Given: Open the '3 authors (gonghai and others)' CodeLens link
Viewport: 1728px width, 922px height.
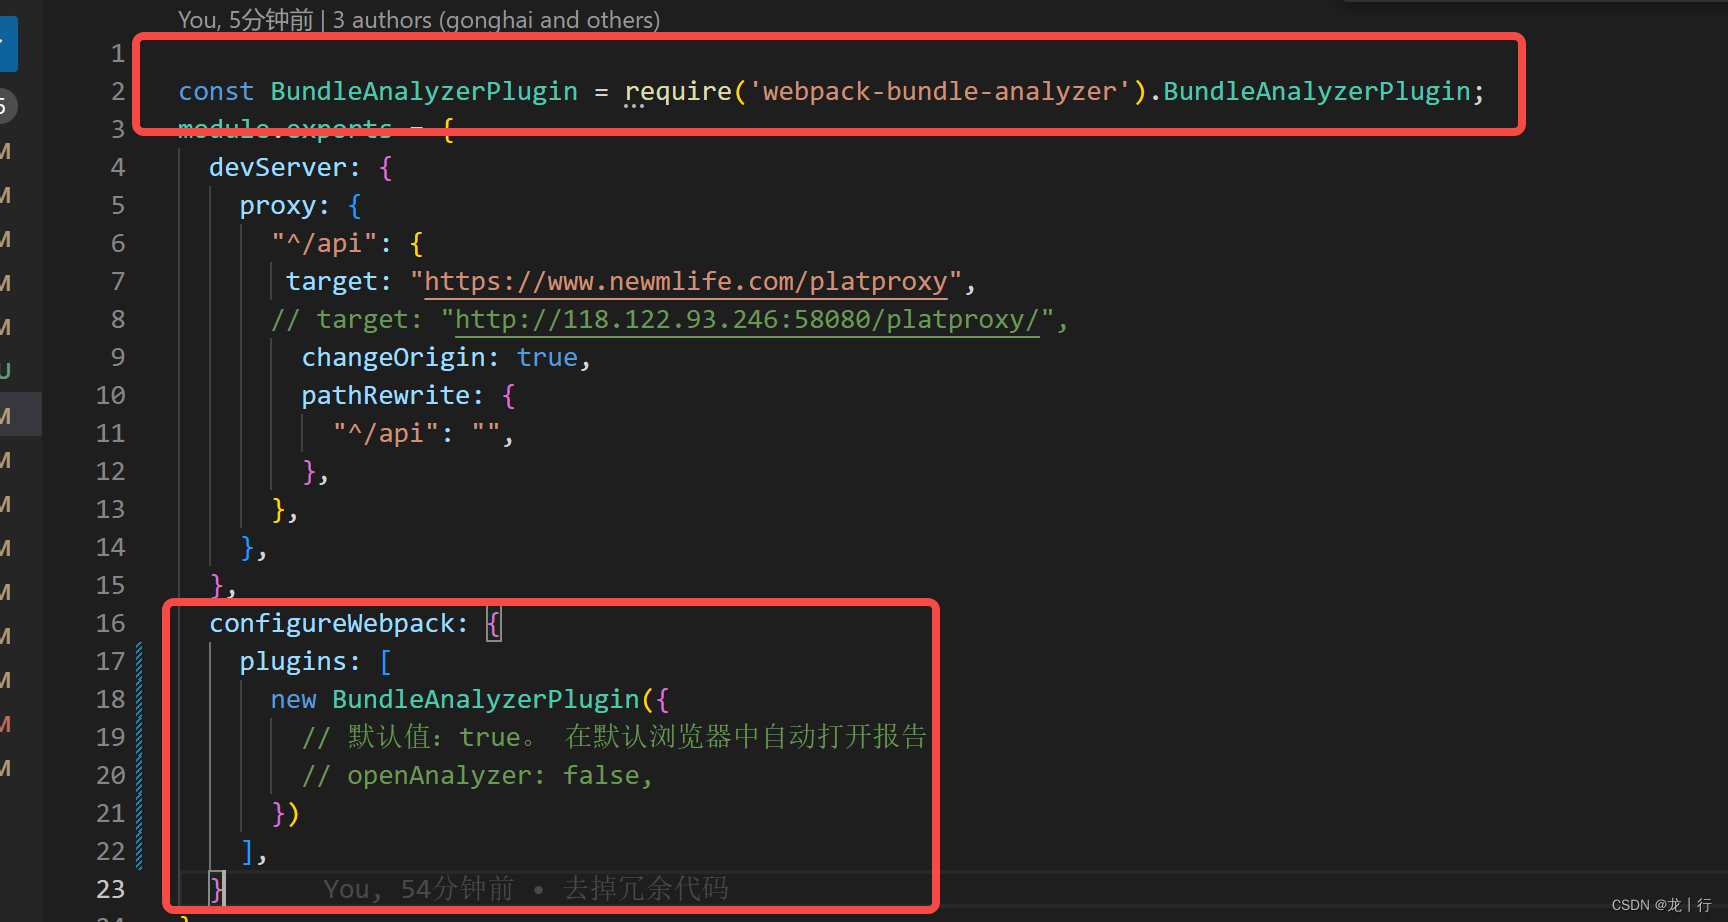Looking at the screenshot, I should coord(497,19).
